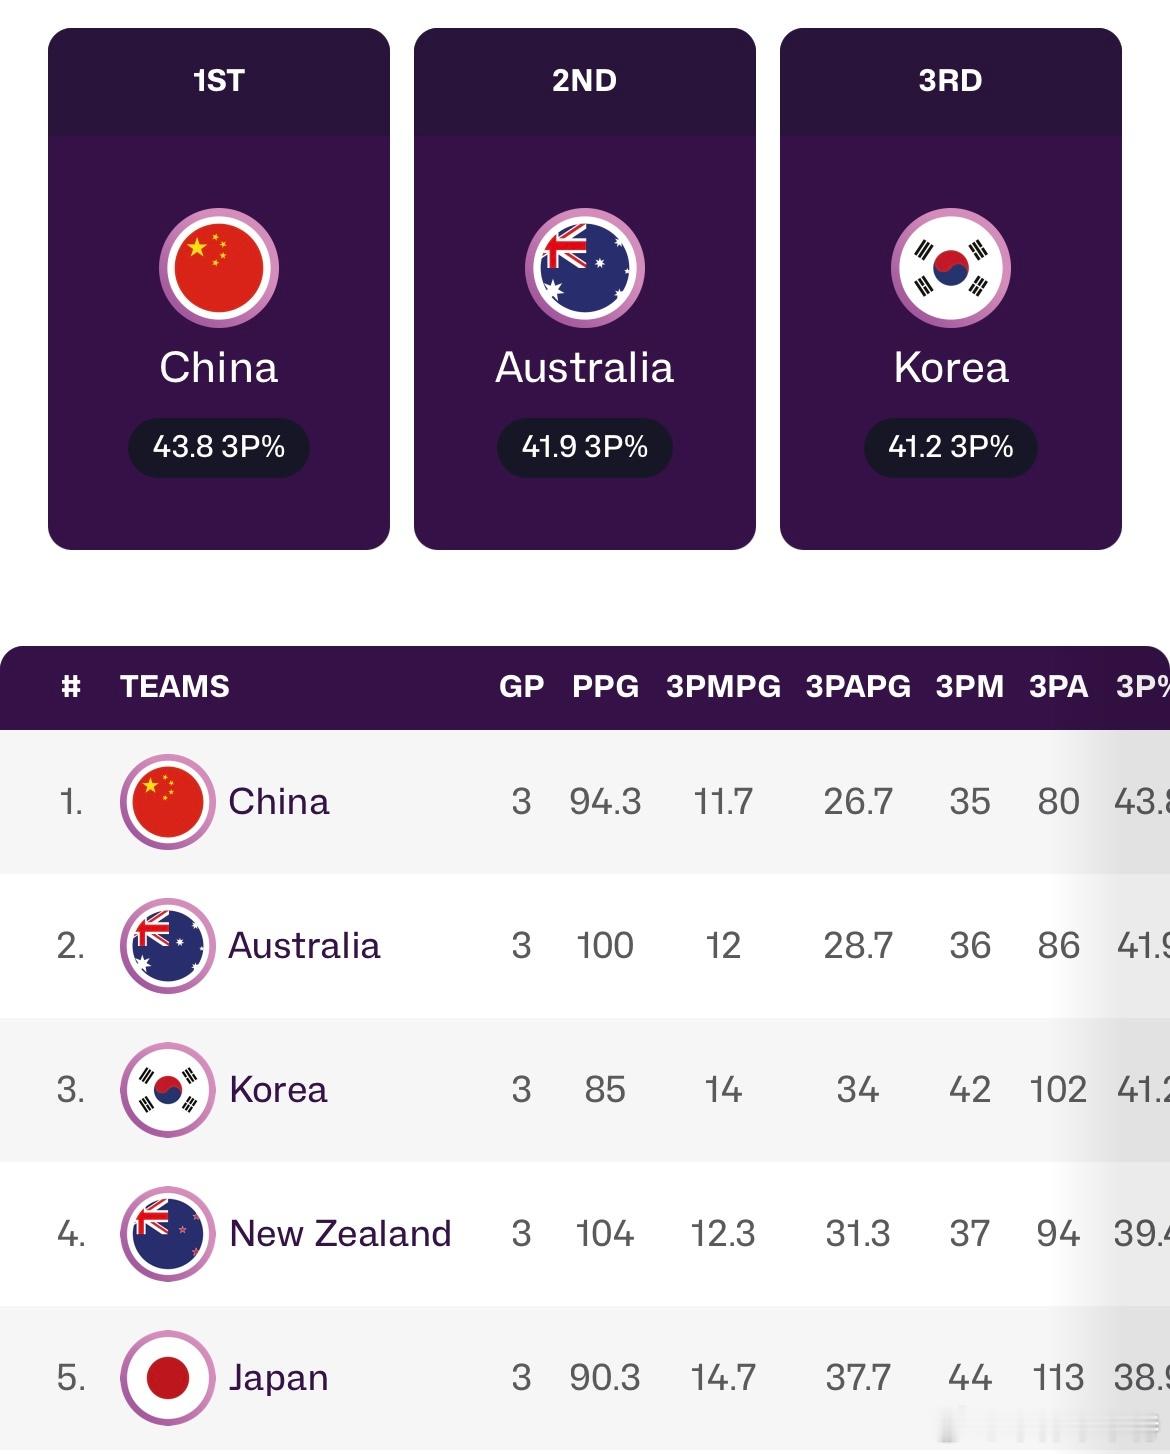Click the 41.2 3P% badge under Korea

(x=951, y=447)
